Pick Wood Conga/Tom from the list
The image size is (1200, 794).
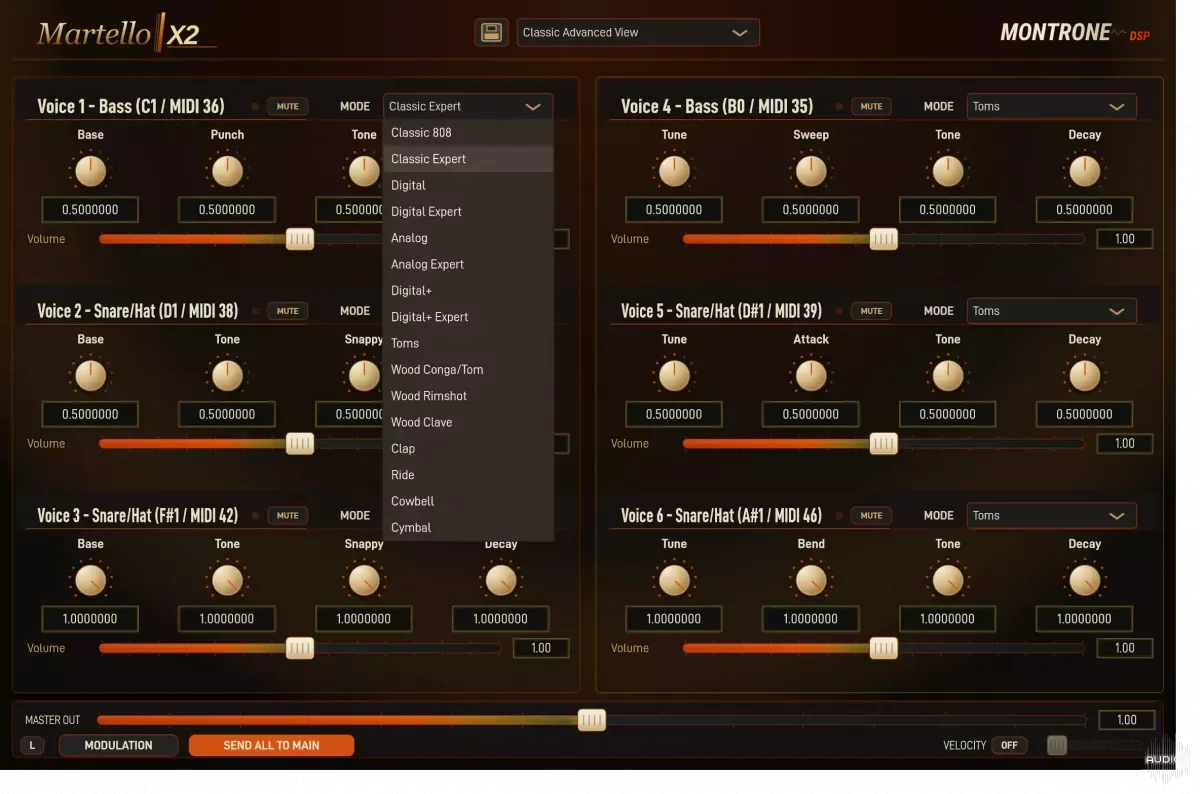468,369
